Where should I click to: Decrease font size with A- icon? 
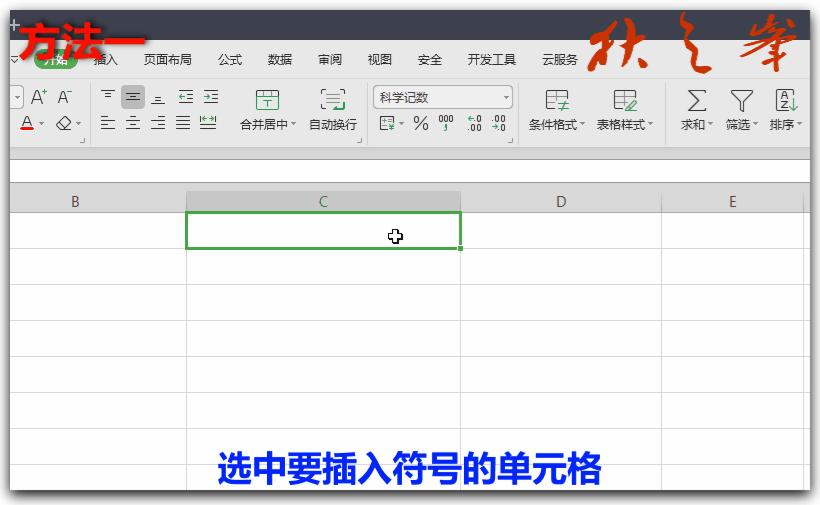click(x=64, y=97)
